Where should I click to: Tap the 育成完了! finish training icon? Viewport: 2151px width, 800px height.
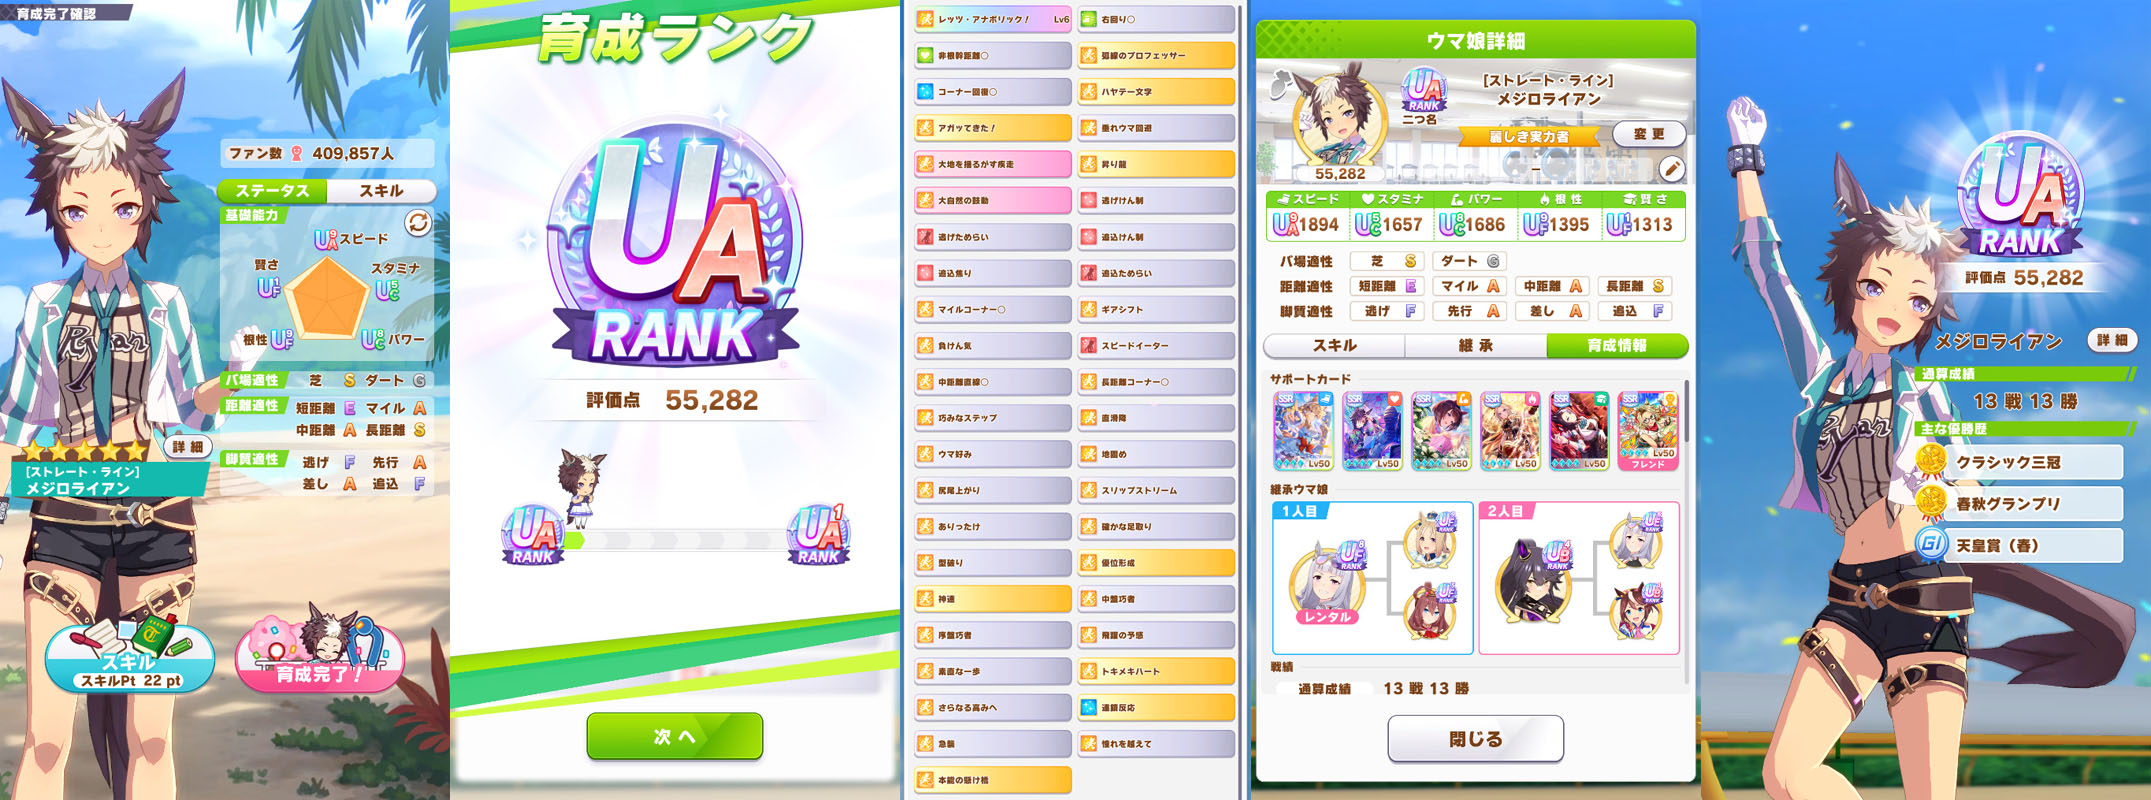coord(320,655)
